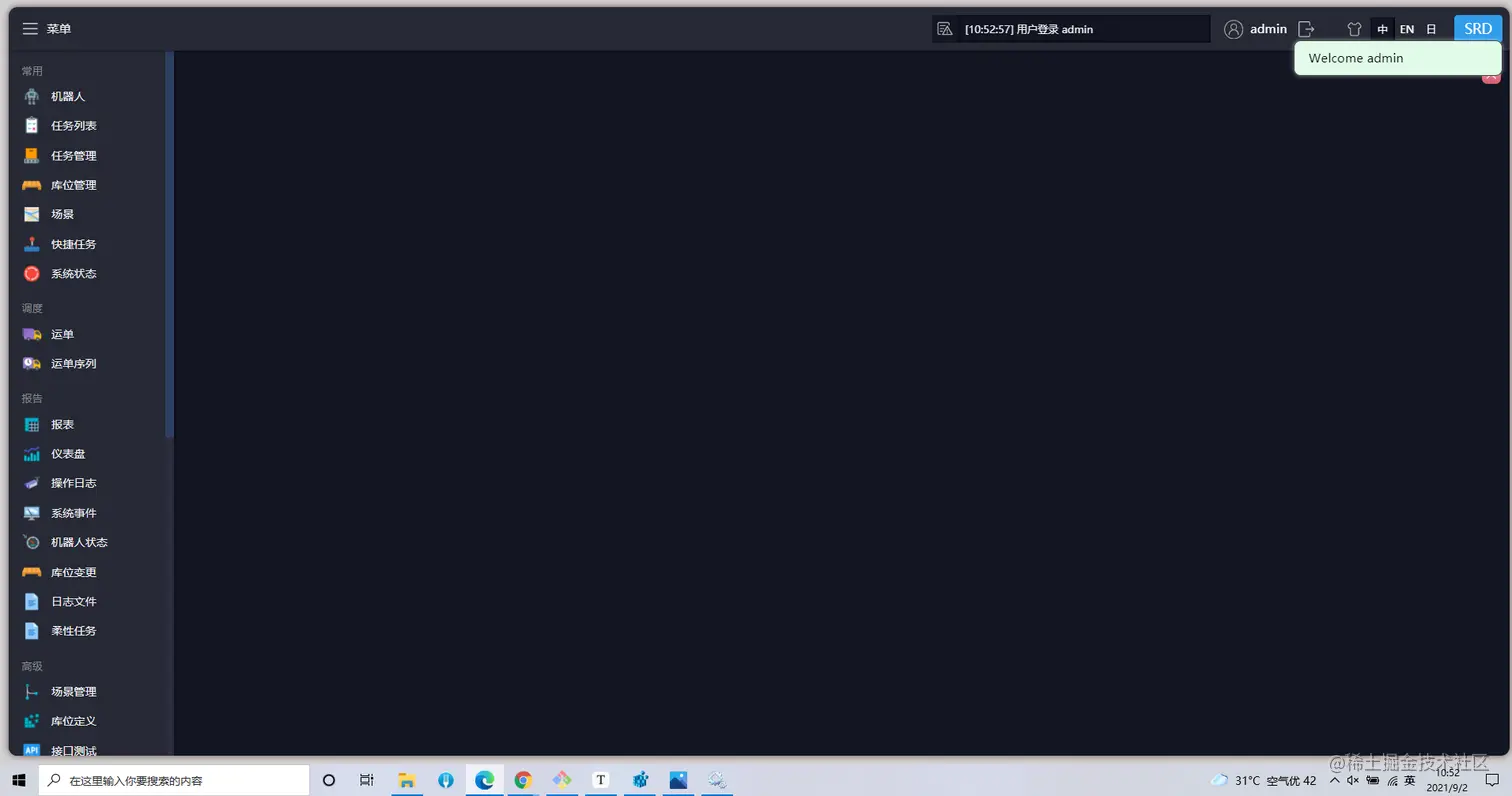
Task: Expand the 常用 section menu
Action: (x=32, y=70)
